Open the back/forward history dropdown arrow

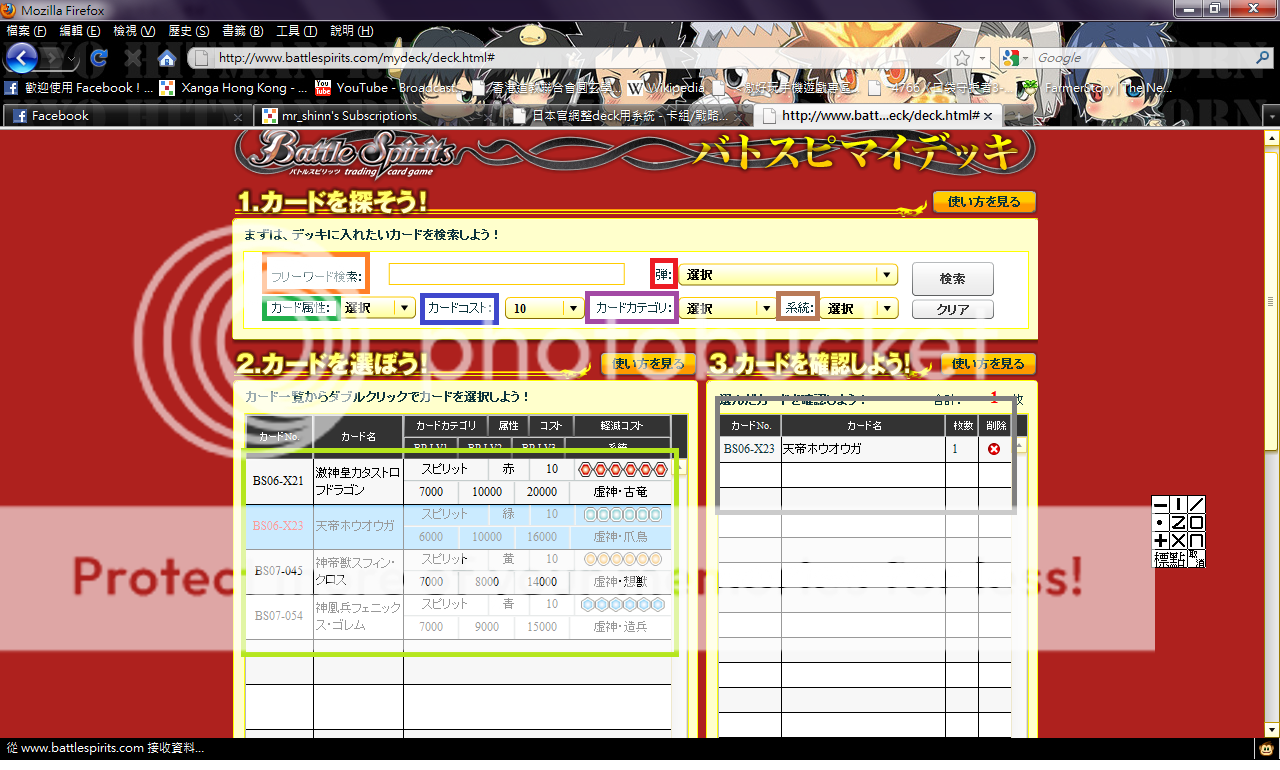[72, 58]
